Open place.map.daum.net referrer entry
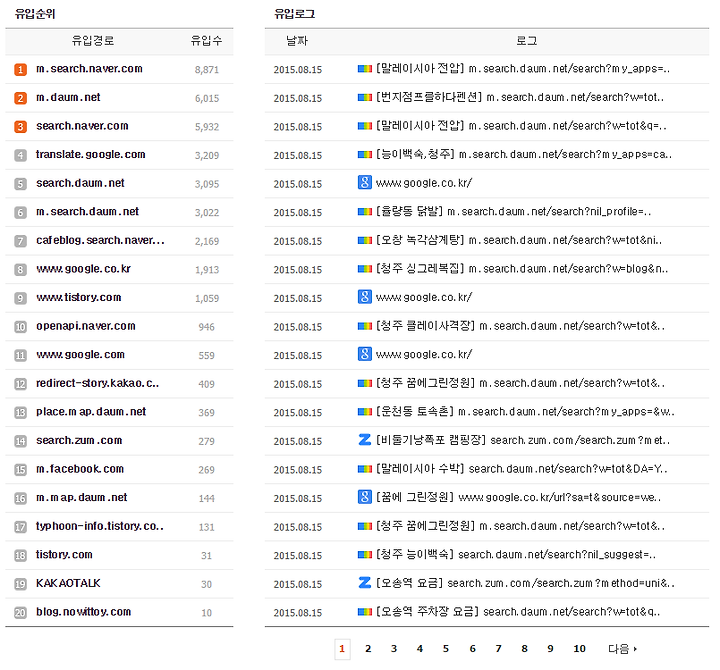The image size is (720, 670). [x=91, y=412]
